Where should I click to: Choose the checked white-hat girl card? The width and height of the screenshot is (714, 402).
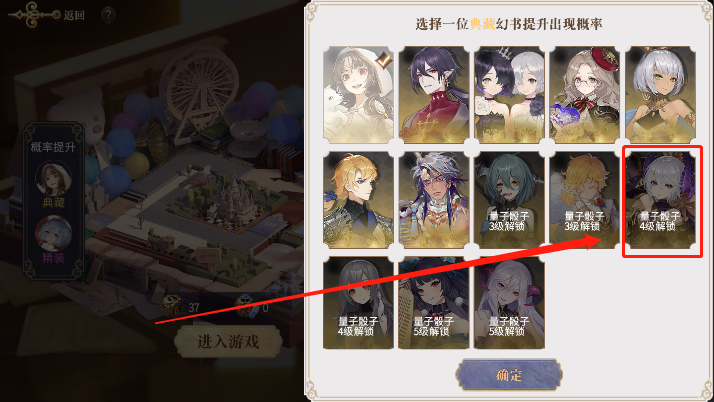358,95
